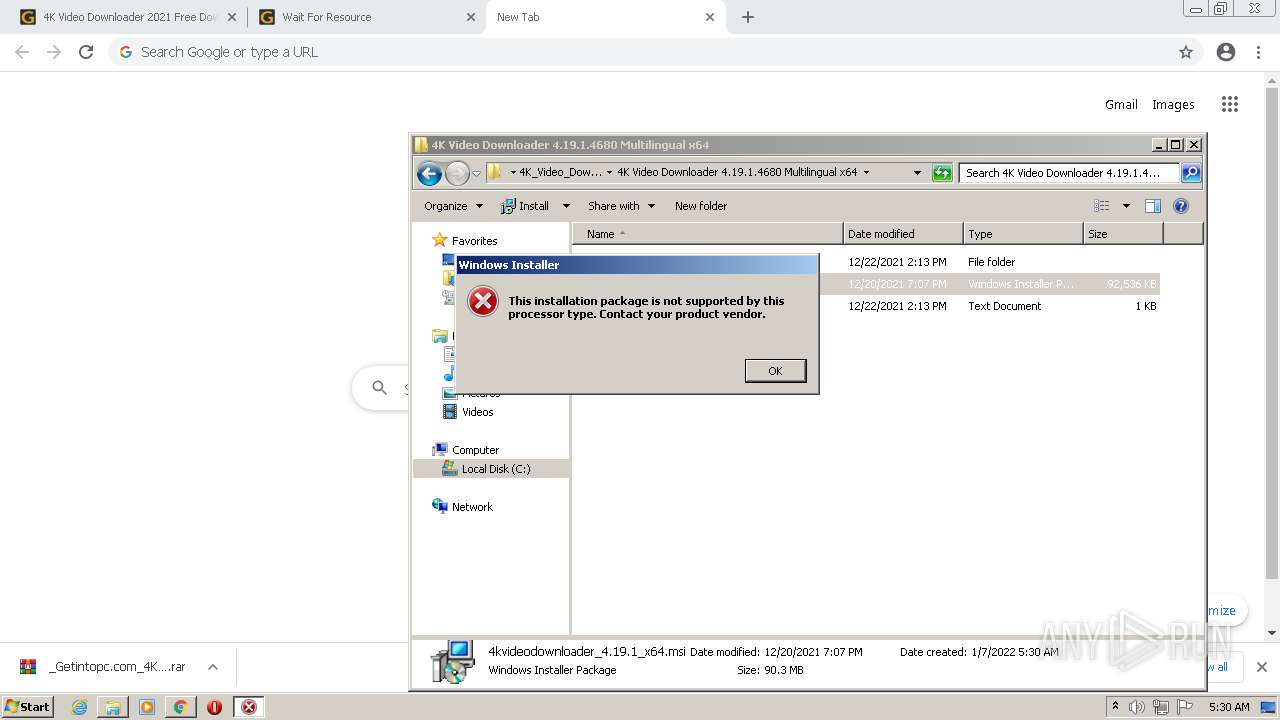This screenshot has height=720, width=1280.
Task: Click the green refresh button in Explorer
Action: pyautogui.click(x=942, y=173)
